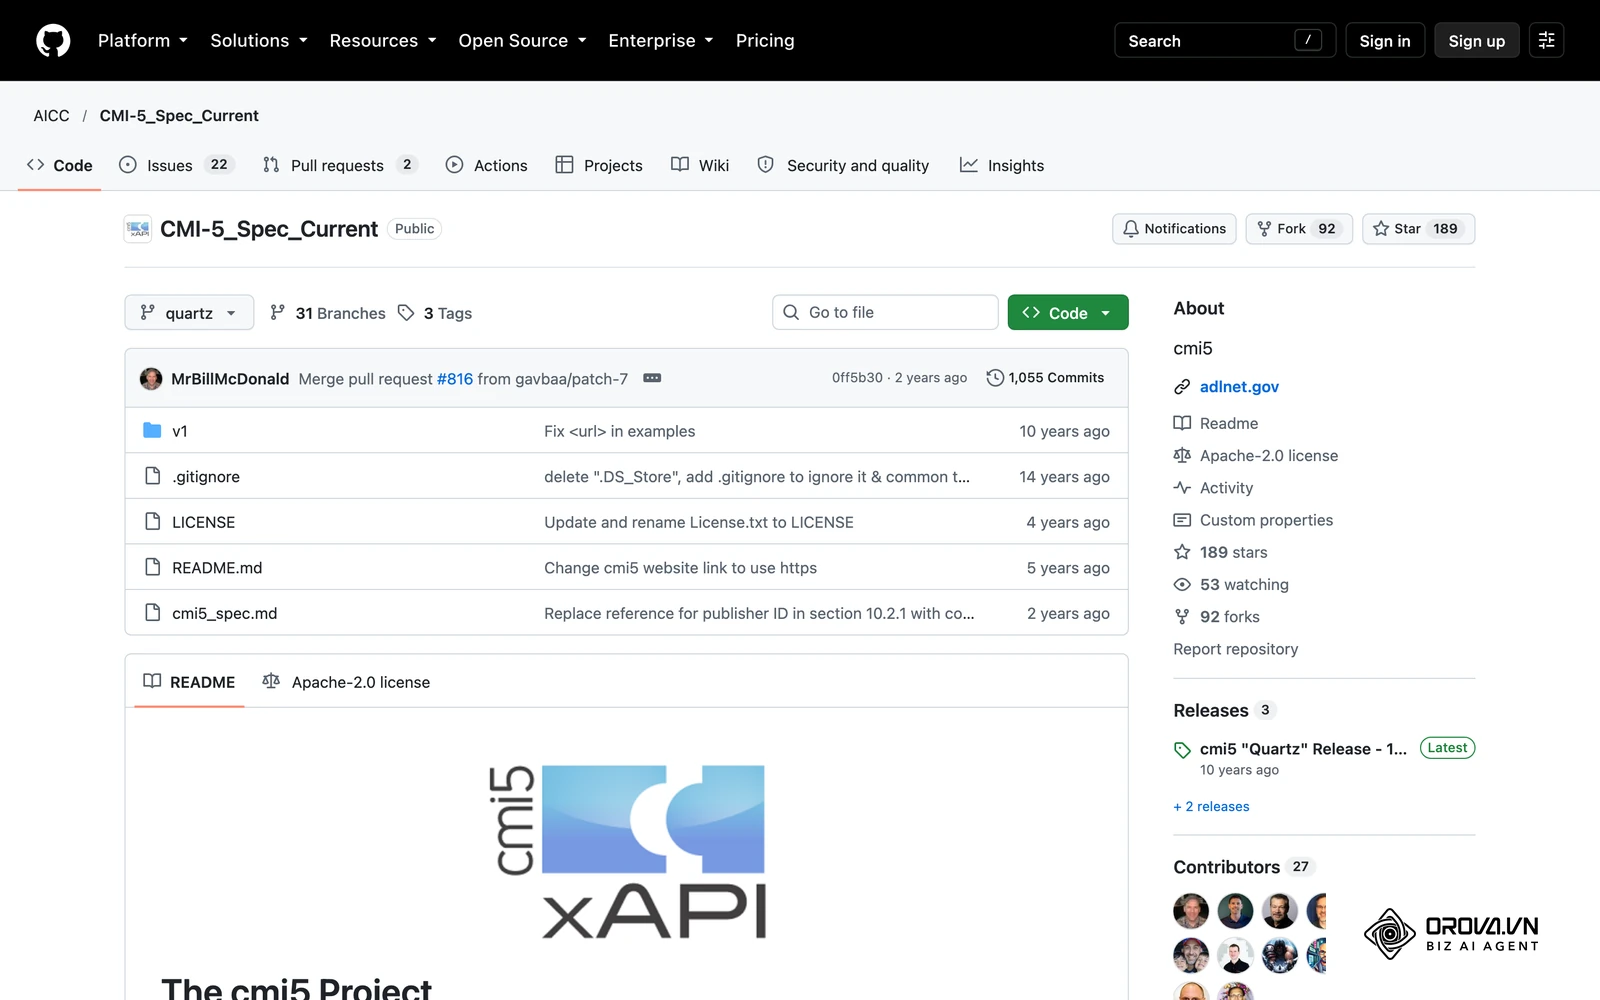Click the commit history clock icon
1600x1000 pixels.
995,378
